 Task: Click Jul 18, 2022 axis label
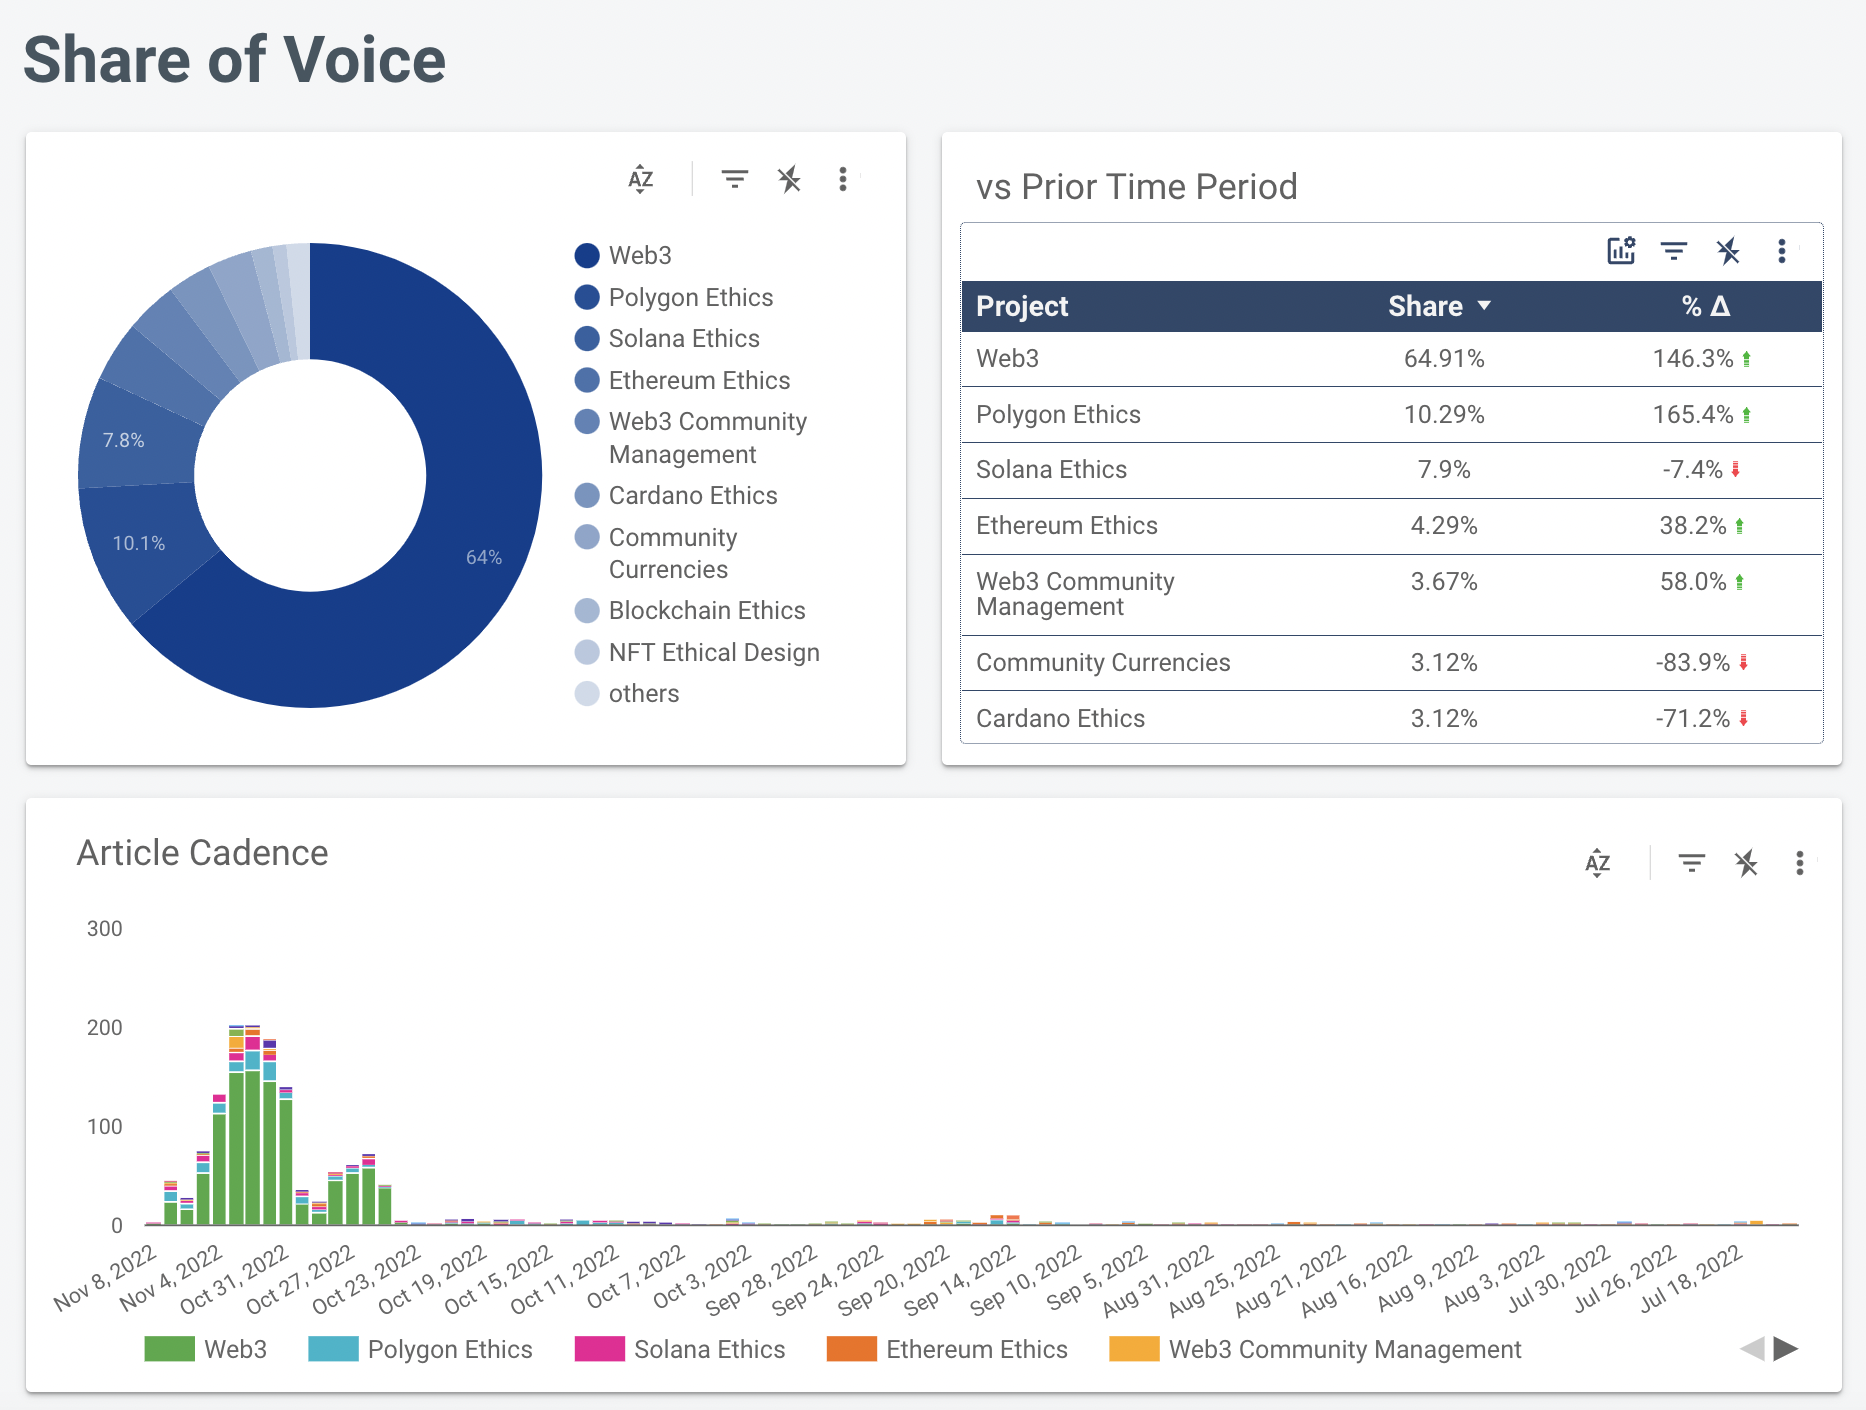(x=1692, y=1278)
